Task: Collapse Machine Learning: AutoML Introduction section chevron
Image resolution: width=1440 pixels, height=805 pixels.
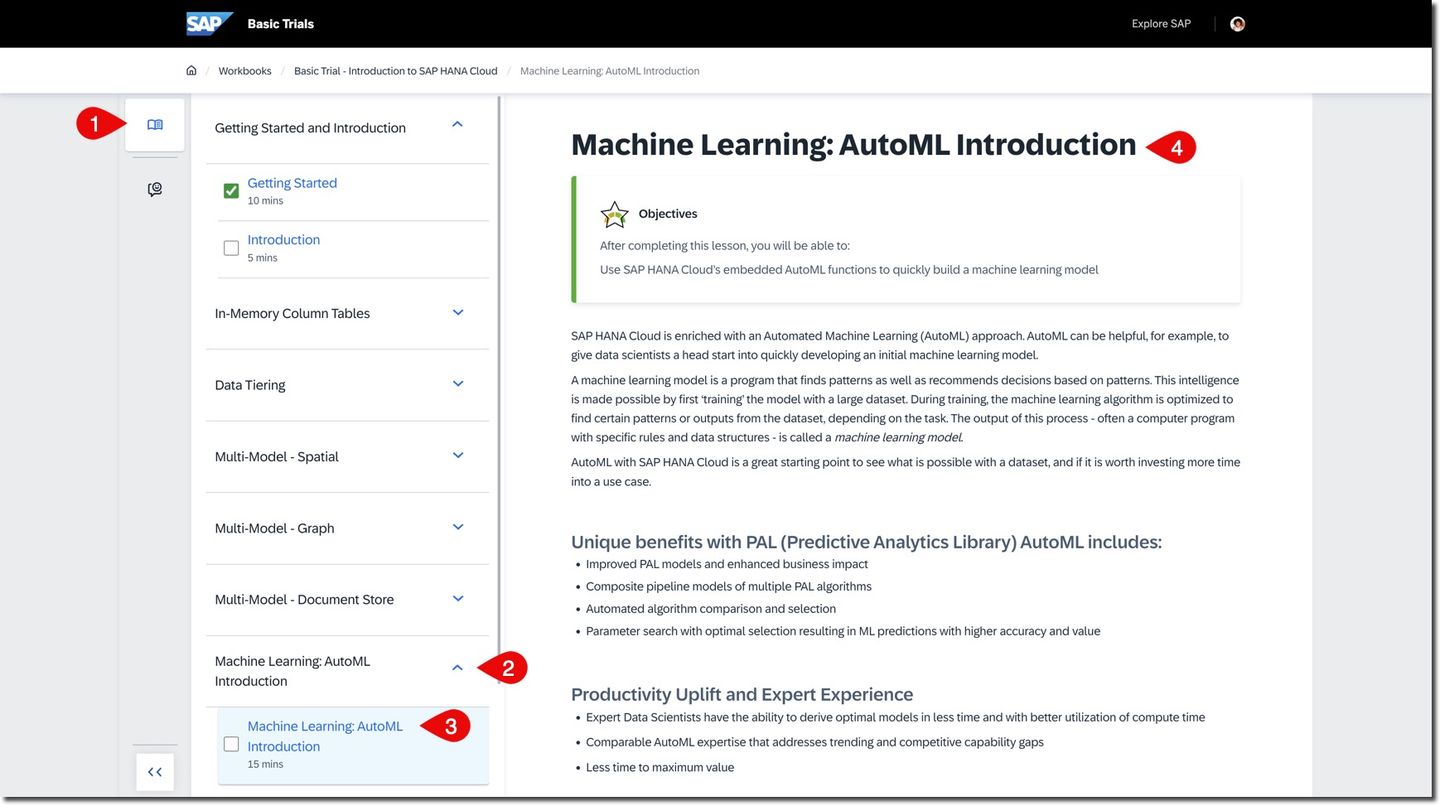Action: coord(458,668)
